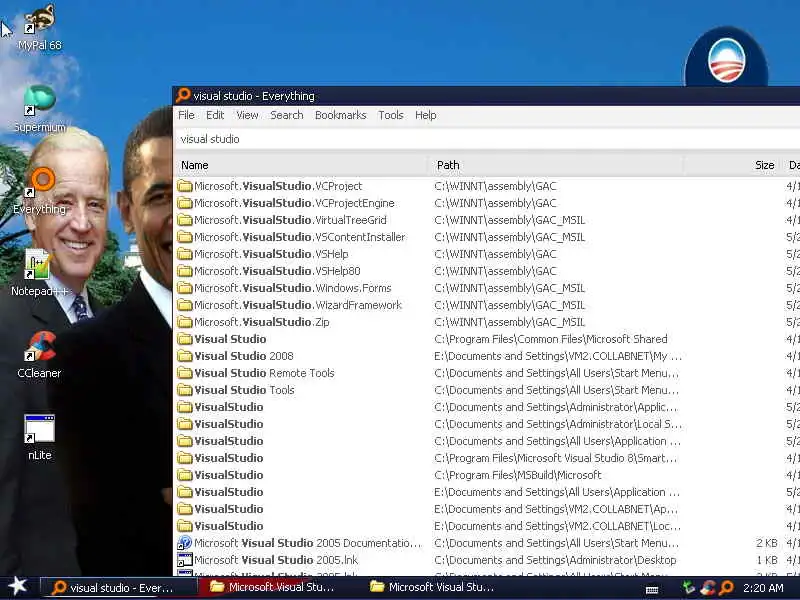Sort results by the Size column header

(732, 165)
